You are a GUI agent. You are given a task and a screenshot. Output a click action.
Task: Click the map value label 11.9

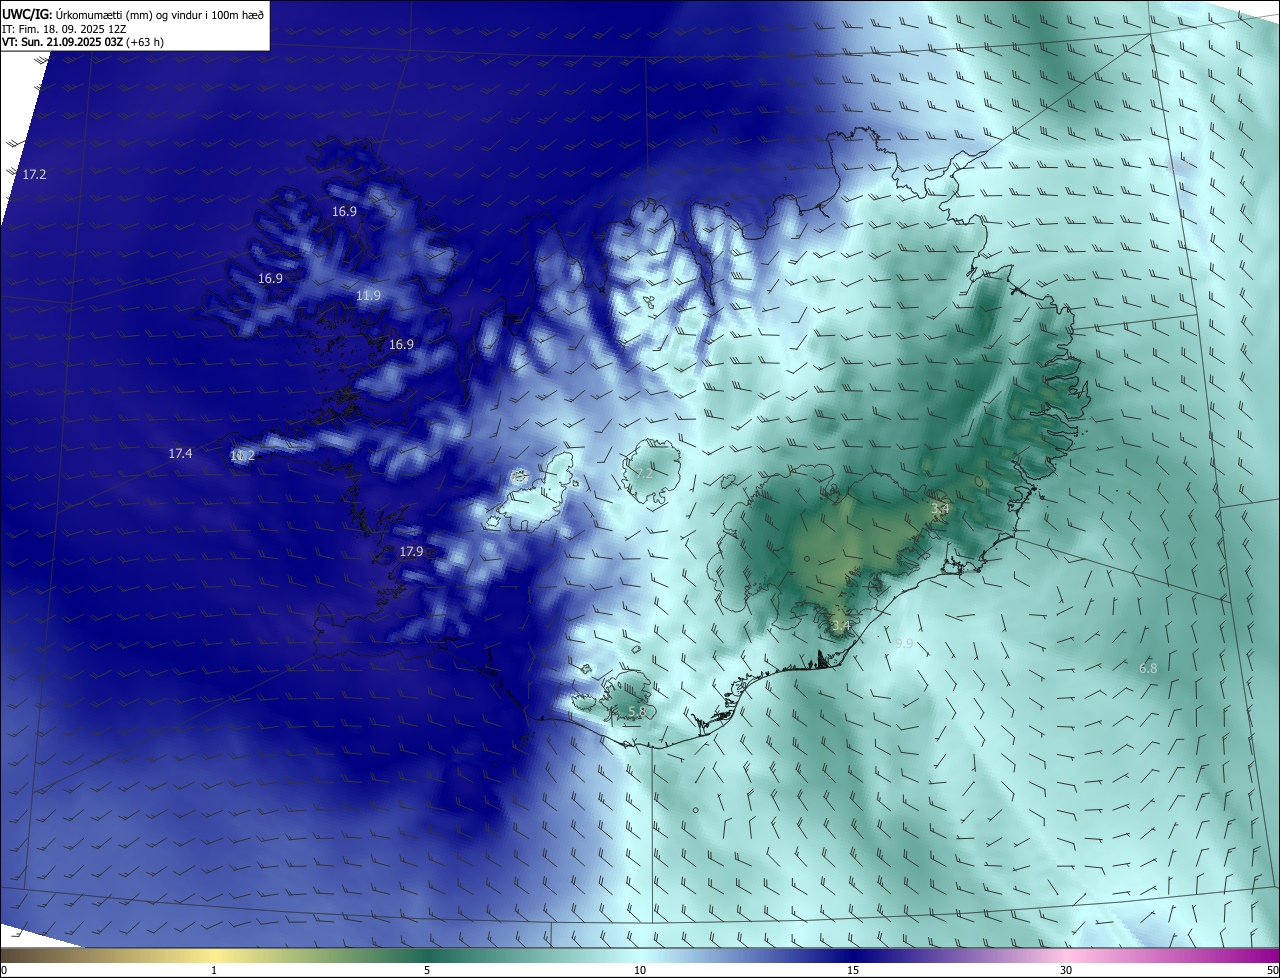368,295
